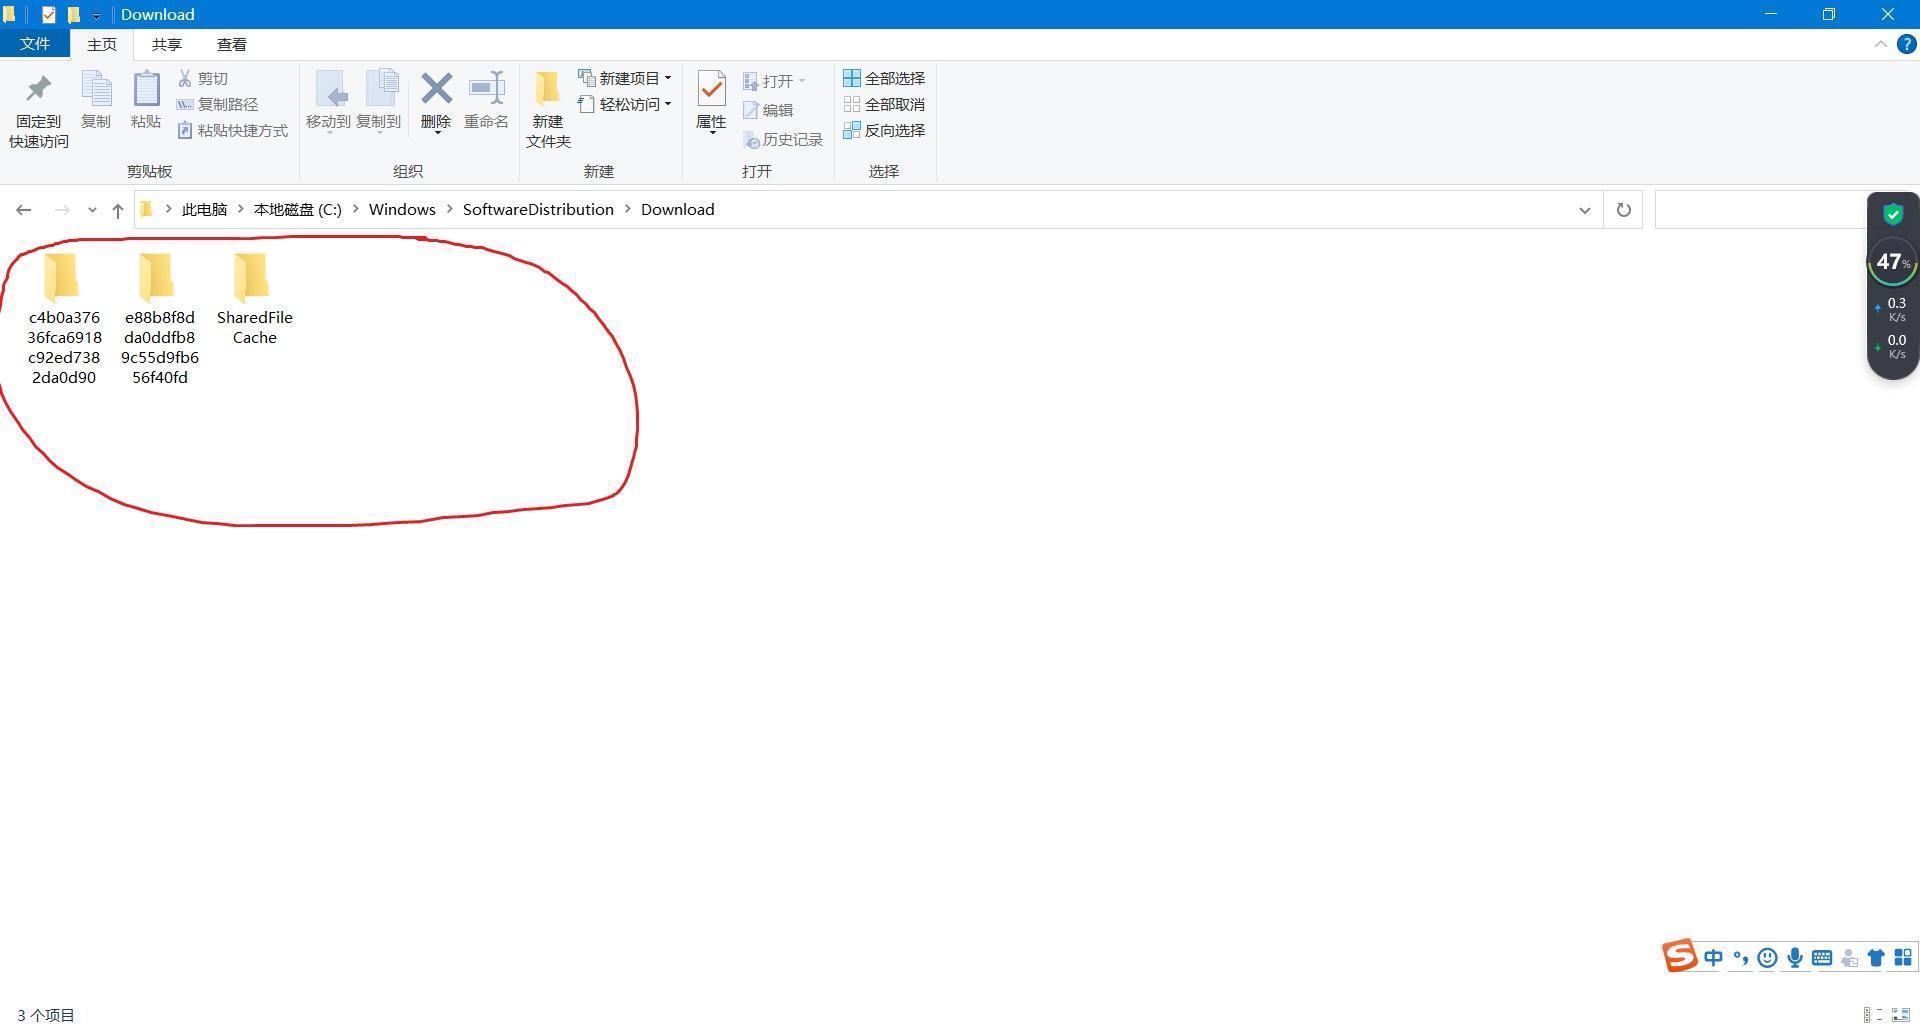The width and height of the screenshot is (1920, 1028).
Task: Click the title bar properties checkmark icon
Action: (48, 14)
